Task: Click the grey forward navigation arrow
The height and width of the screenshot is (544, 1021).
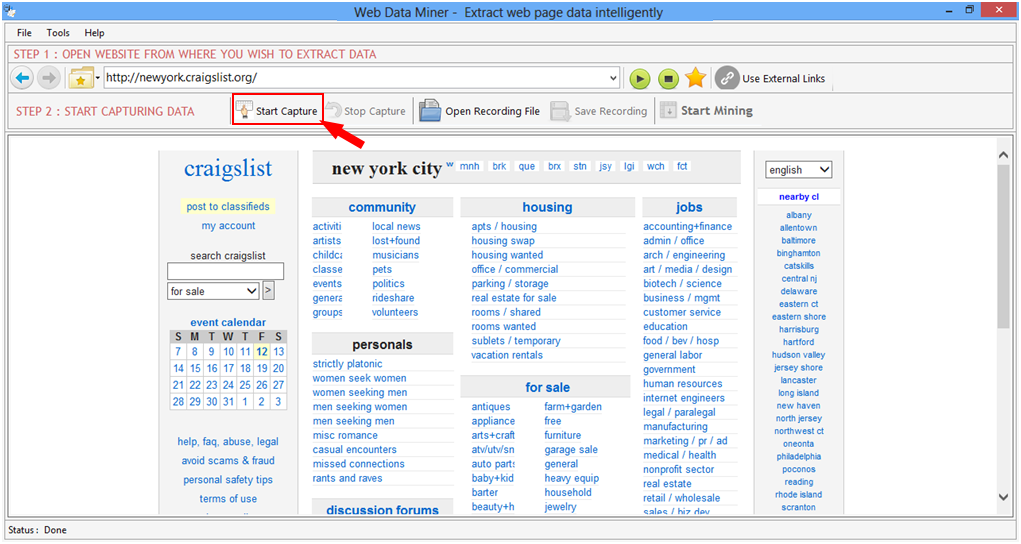Action: (48, 78)
